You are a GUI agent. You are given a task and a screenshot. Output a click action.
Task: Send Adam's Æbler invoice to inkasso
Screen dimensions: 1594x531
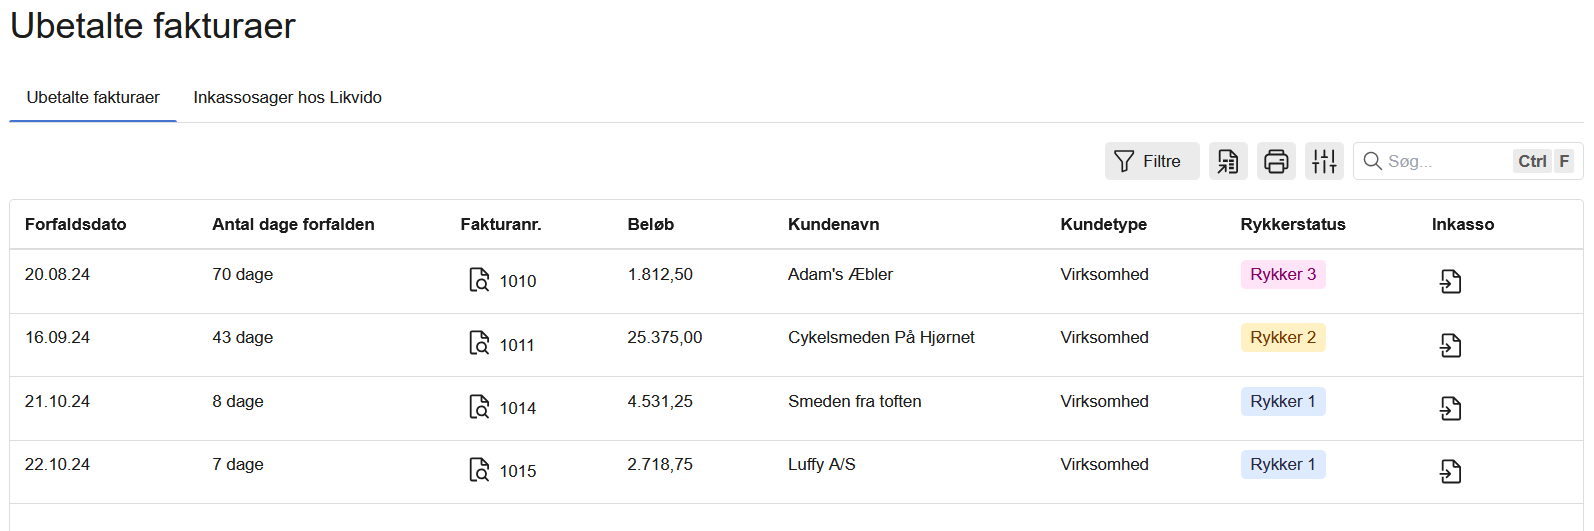(1450, 281)
